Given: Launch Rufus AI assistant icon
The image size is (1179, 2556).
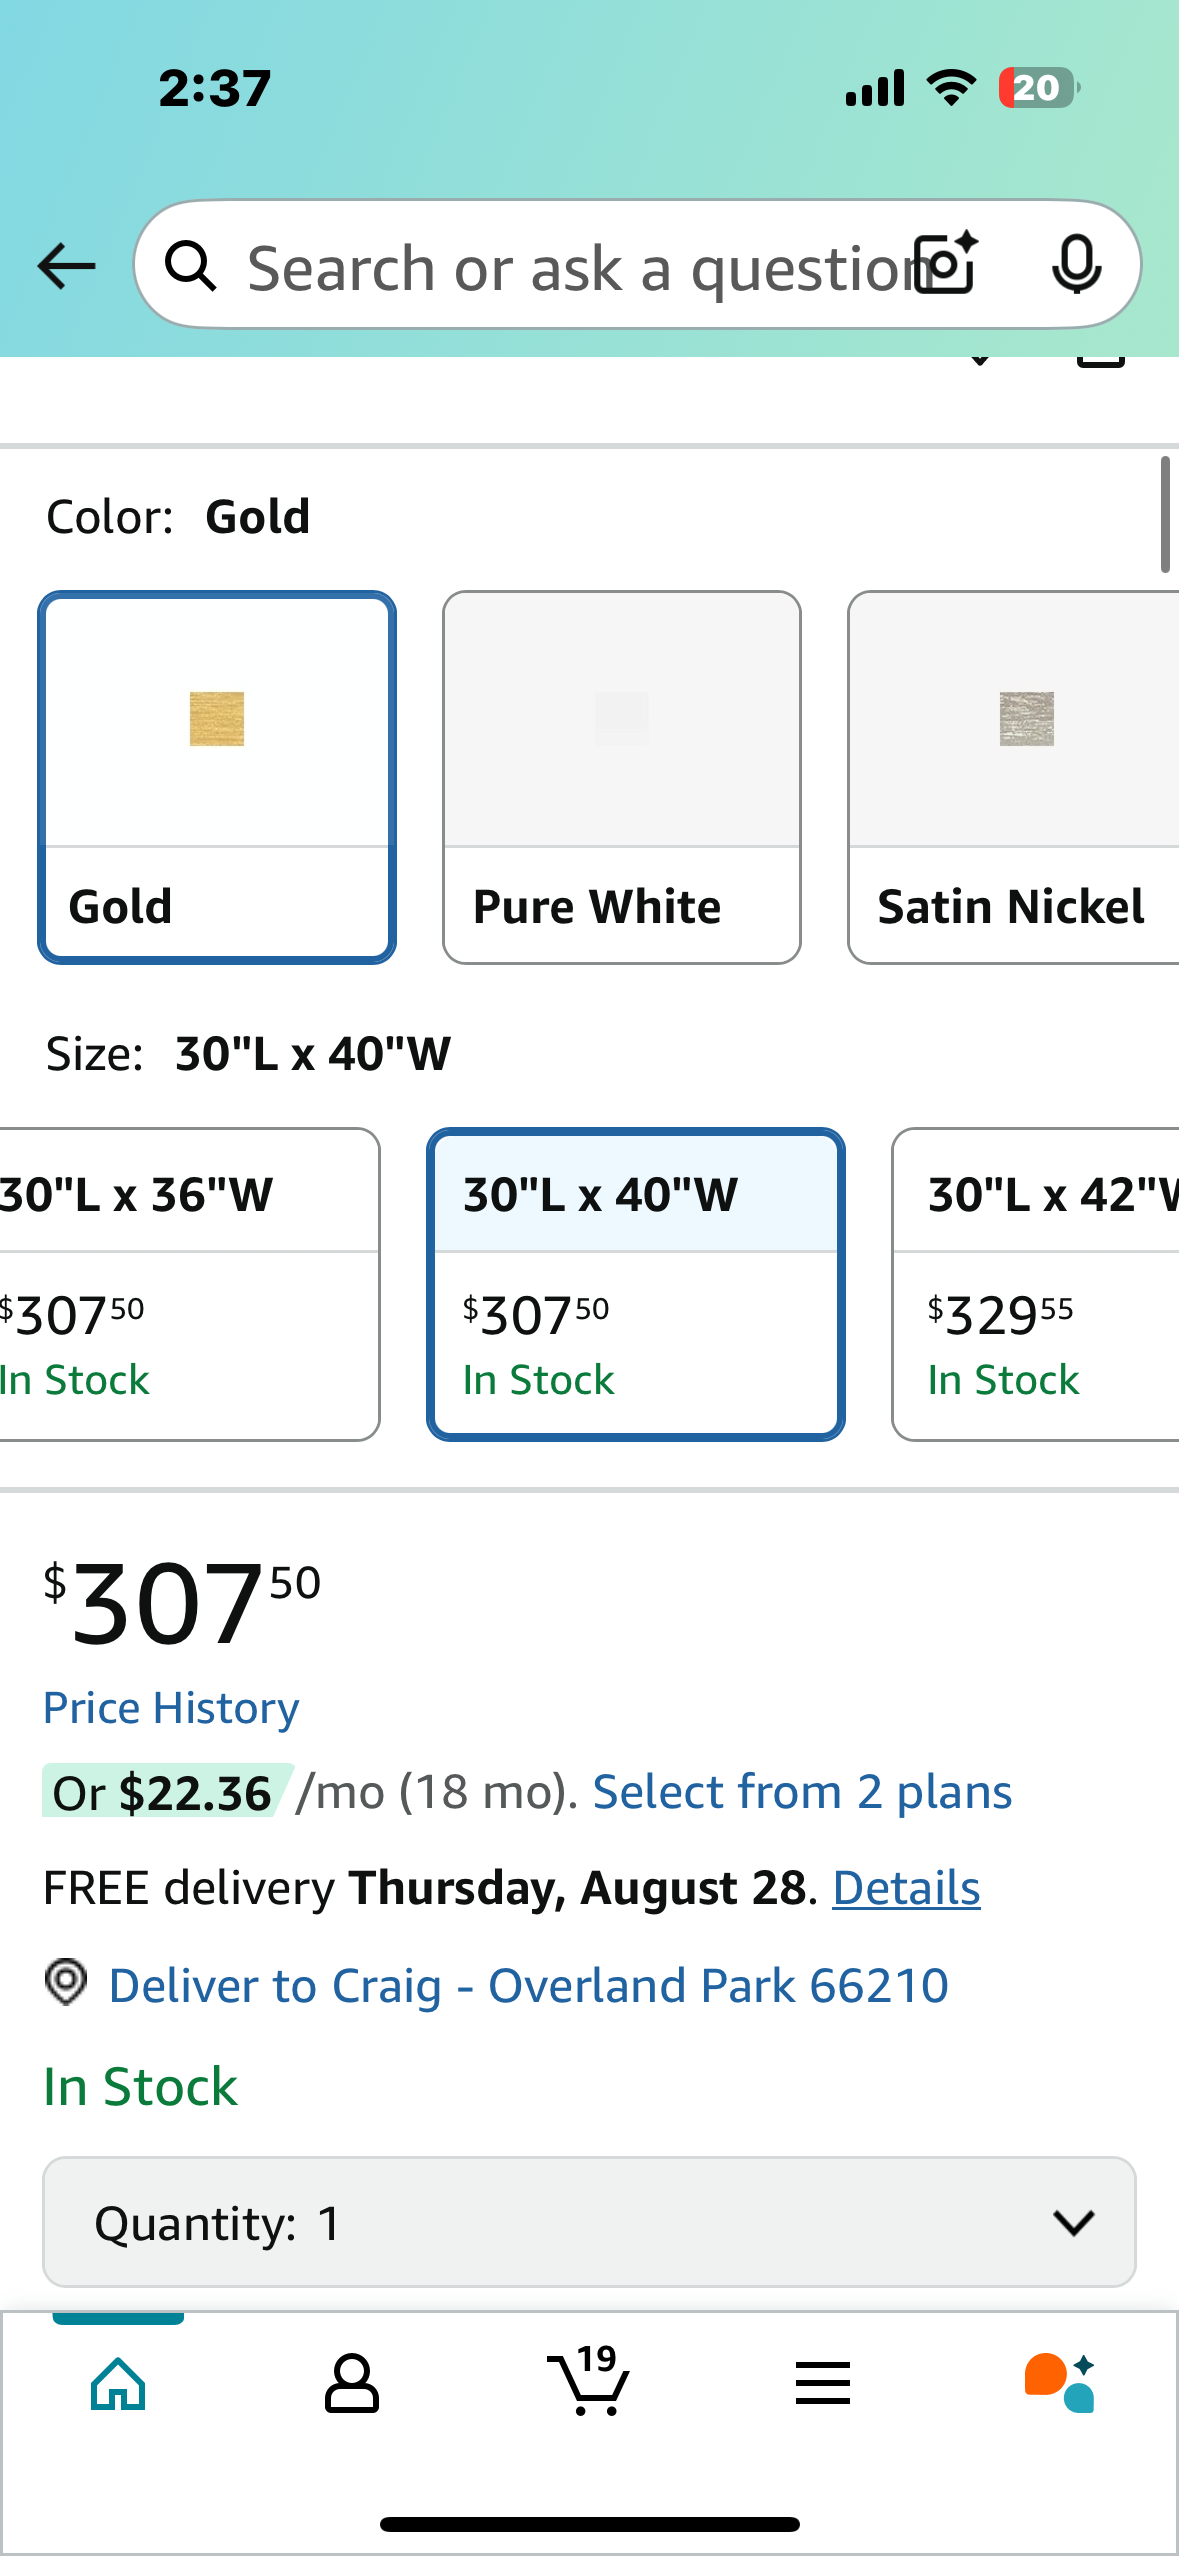Looking at the screenshot, I should click(1060, 2383).
